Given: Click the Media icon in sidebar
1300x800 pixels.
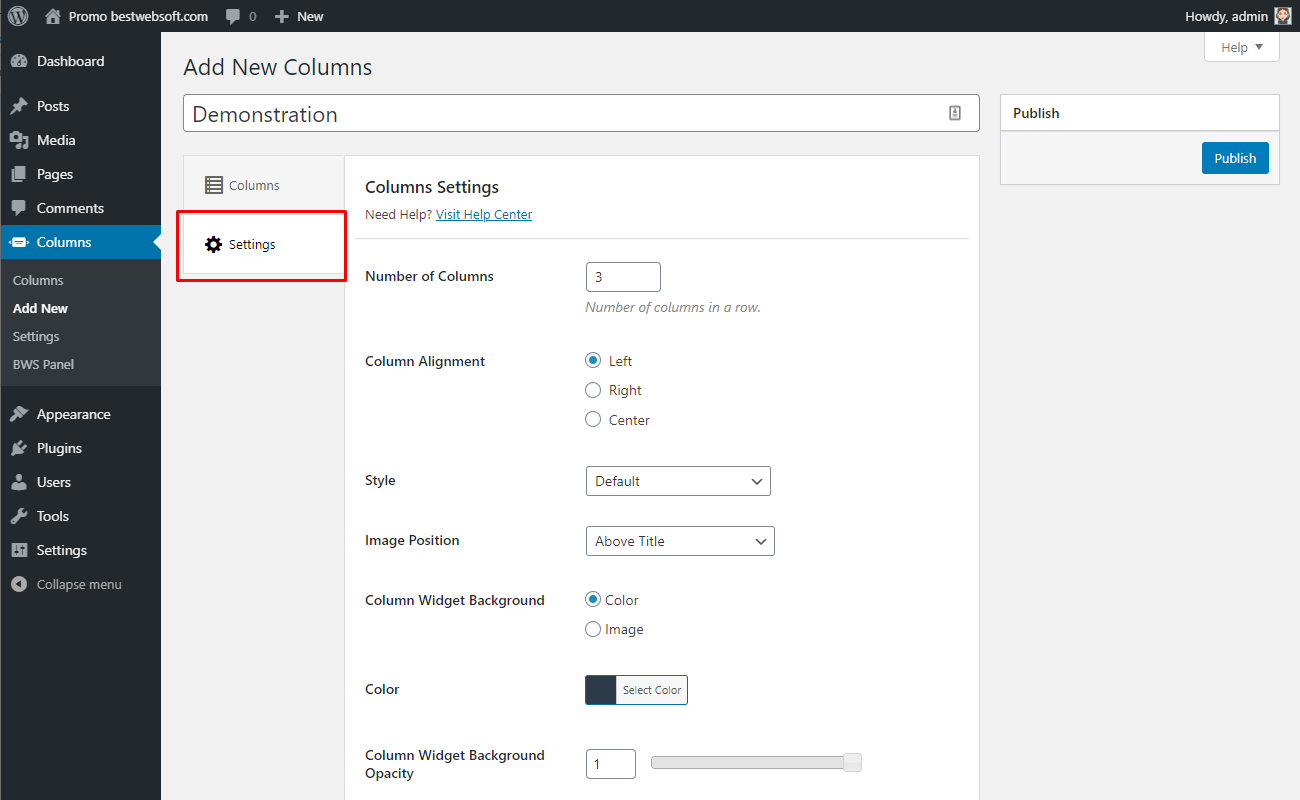Looking at the screenshot, I should click(x=19, y=140).
